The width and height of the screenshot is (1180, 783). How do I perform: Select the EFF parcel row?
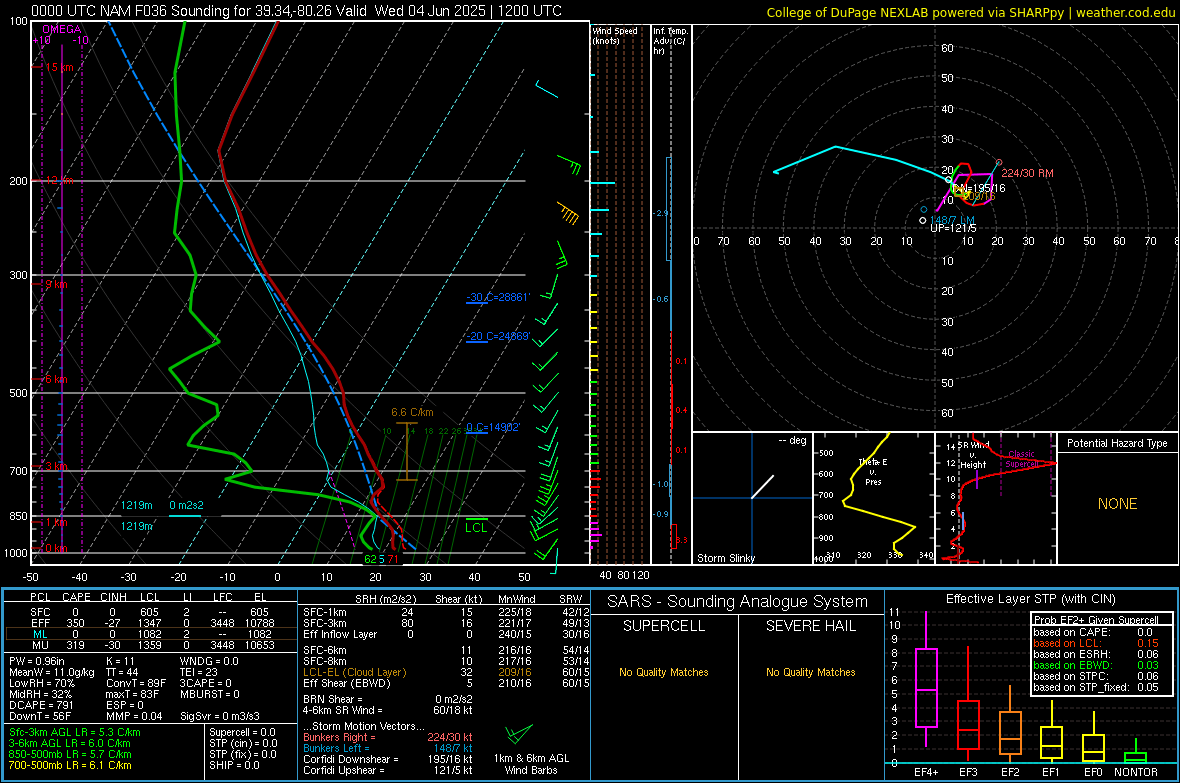pos(151,623)
